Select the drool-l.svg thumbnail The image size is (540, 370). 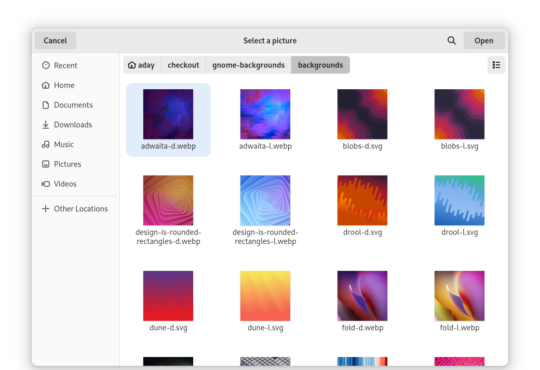point(459,200)
